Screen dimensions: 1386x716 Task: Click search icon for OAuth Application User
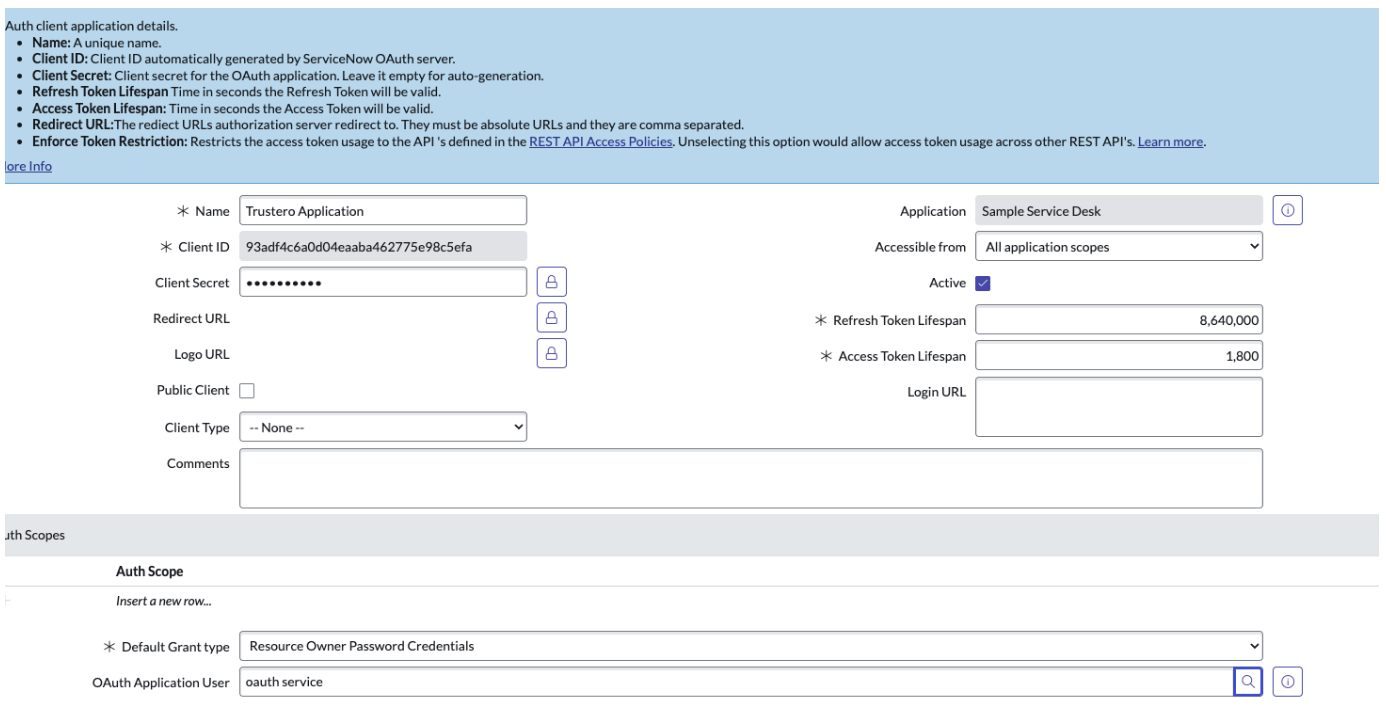(1247, 682)
